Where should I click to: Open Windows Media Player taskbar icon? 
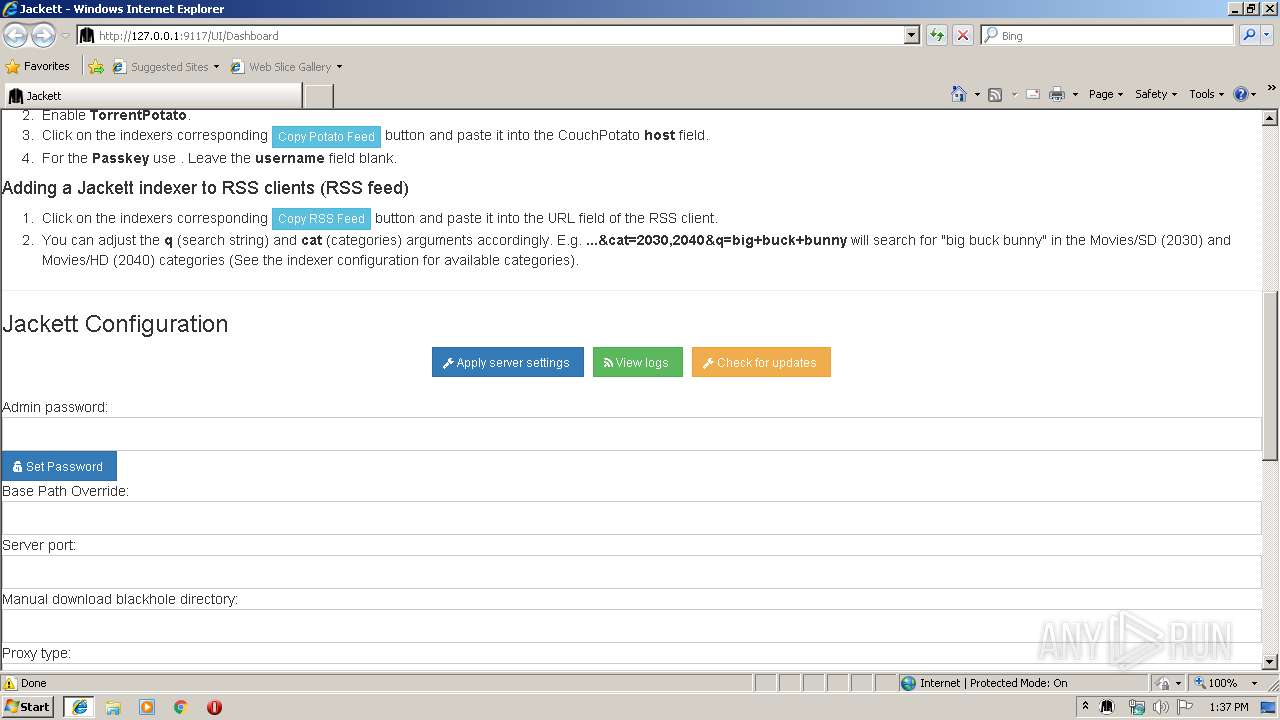(x=147, y=707)
